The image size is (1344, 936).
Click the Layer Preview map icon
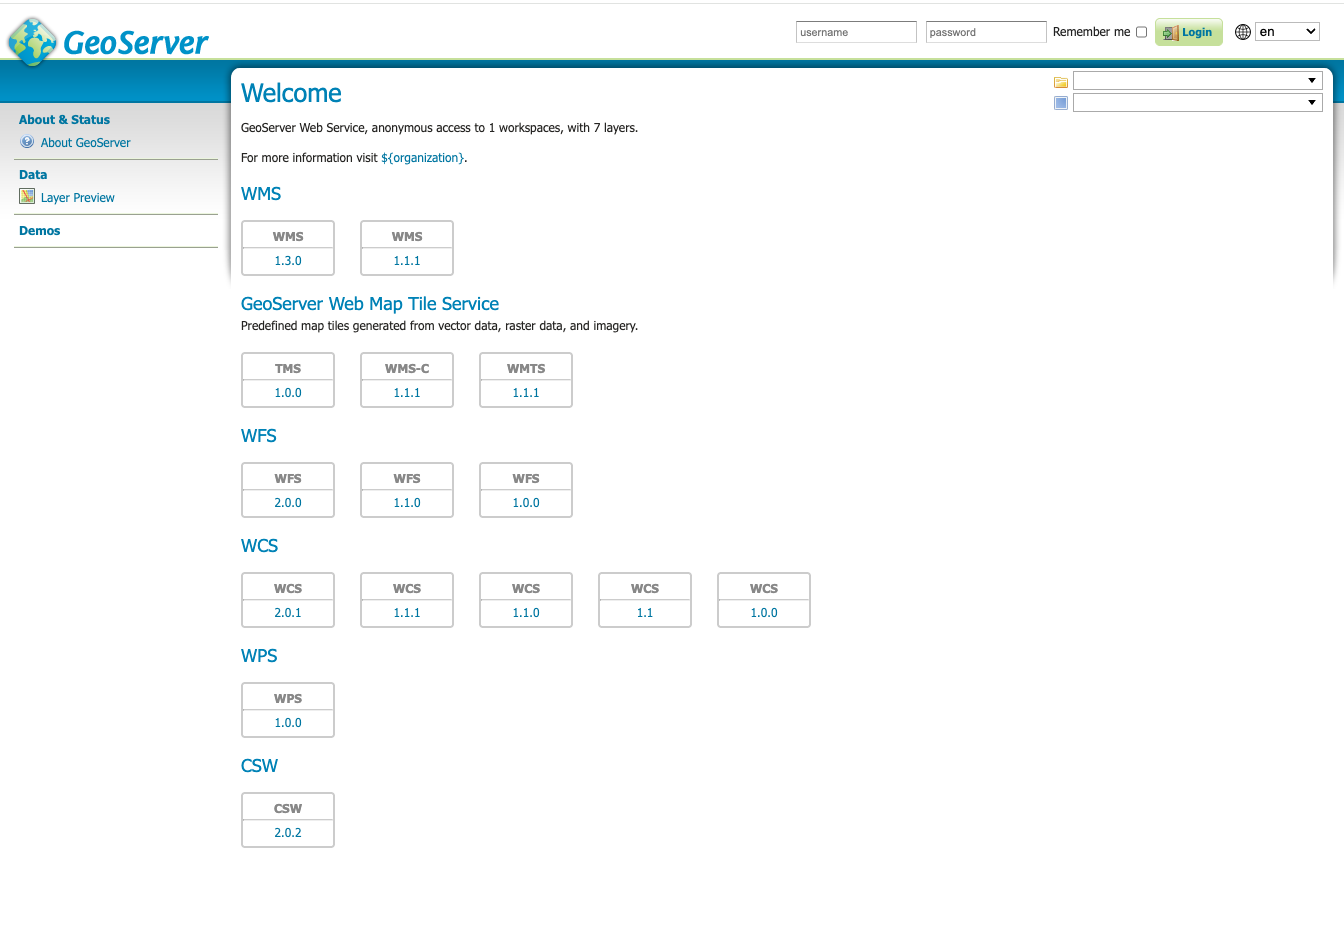[27, 197]
